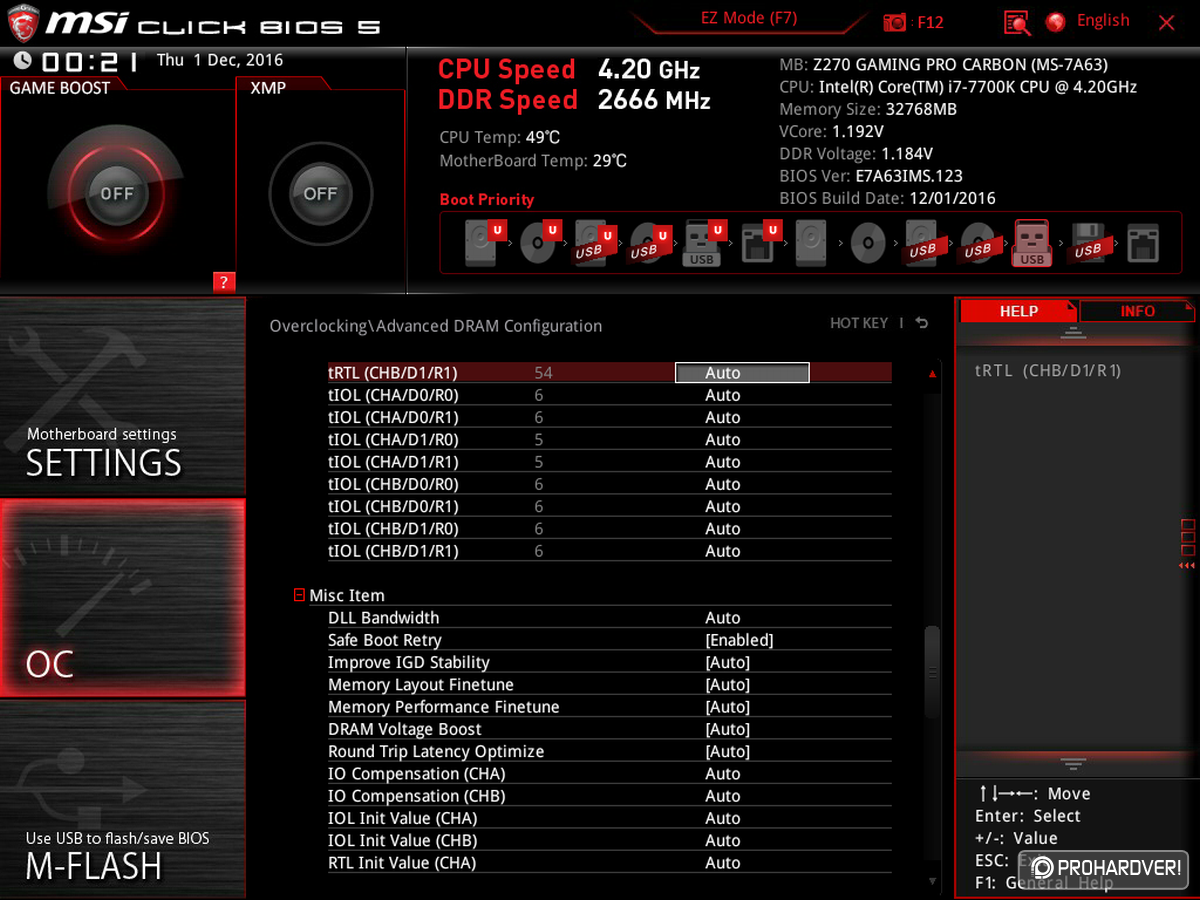Collapse the Misc Item section
Viewport: 1200px width, 900px height.
(x=299, y=595)
